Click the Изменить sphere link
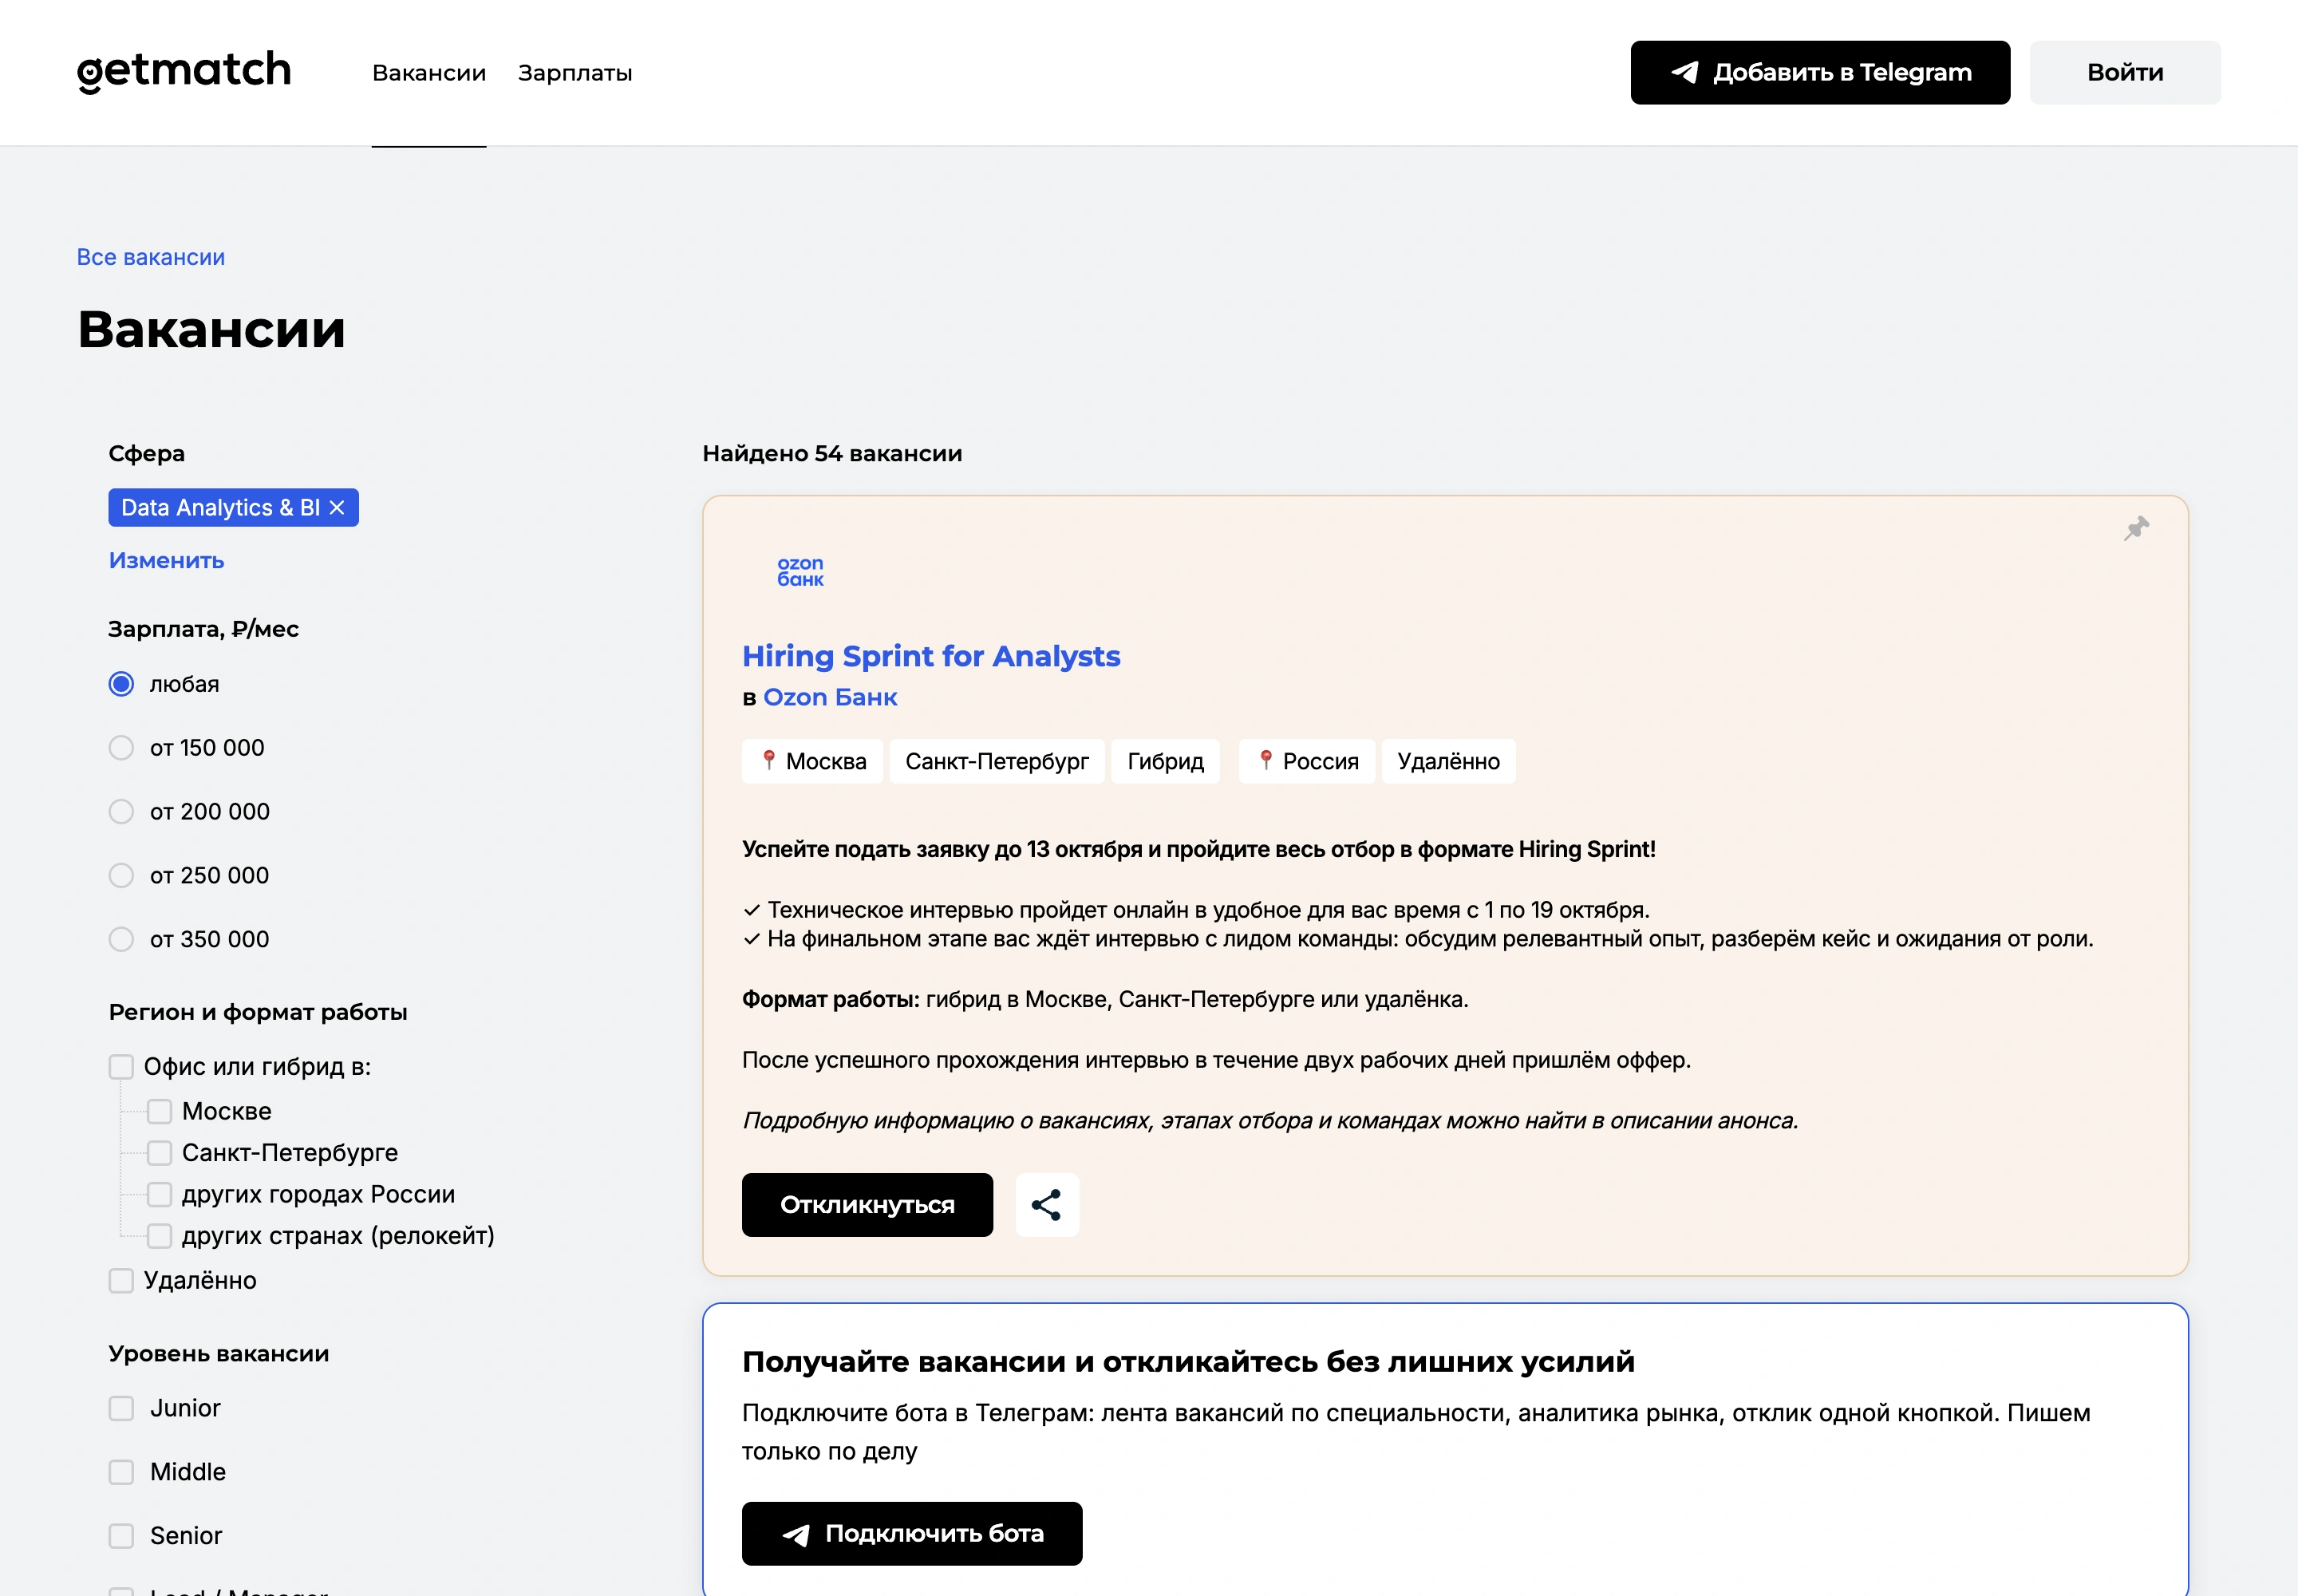2298x1596 pixels. point(166,560)
